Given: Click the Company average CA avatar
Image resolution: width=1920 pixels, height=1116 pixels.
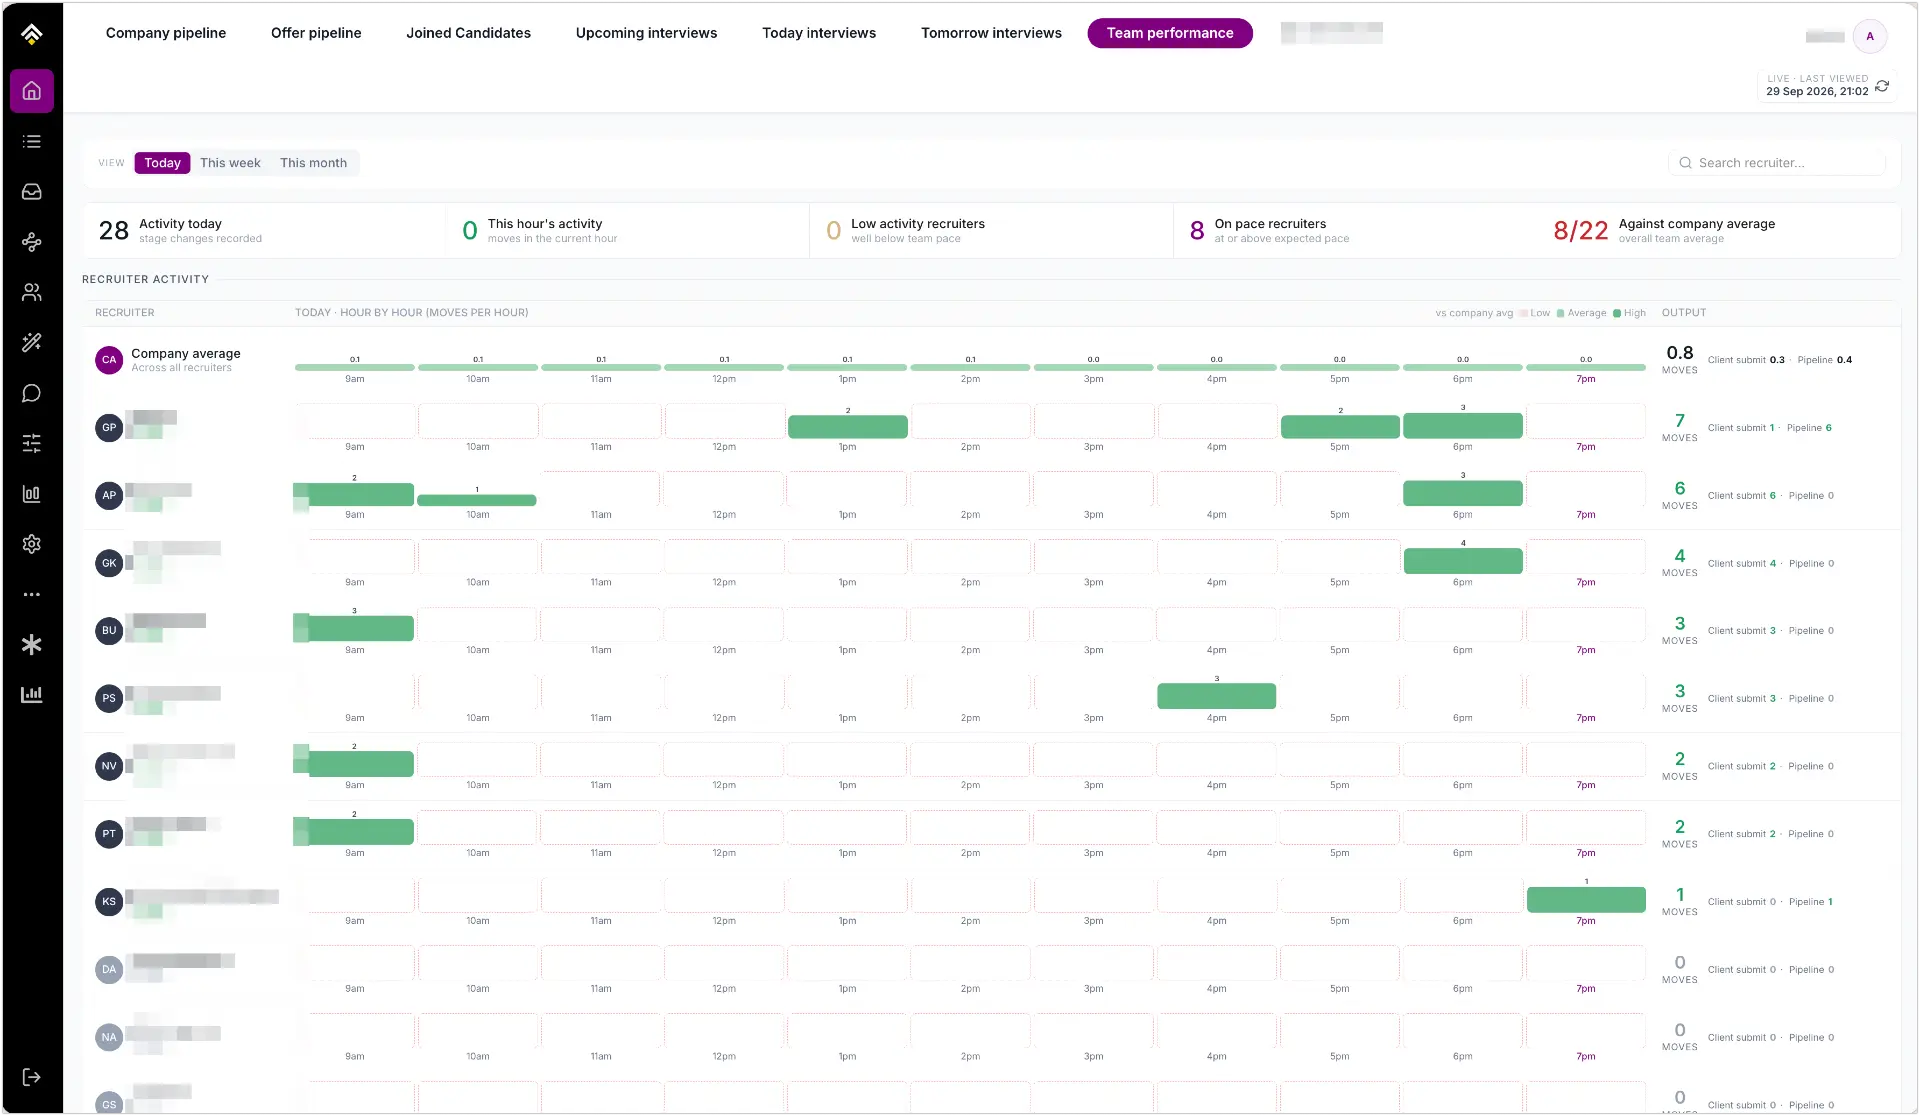Looking at the screenshot, I should [x=109, y=360].
